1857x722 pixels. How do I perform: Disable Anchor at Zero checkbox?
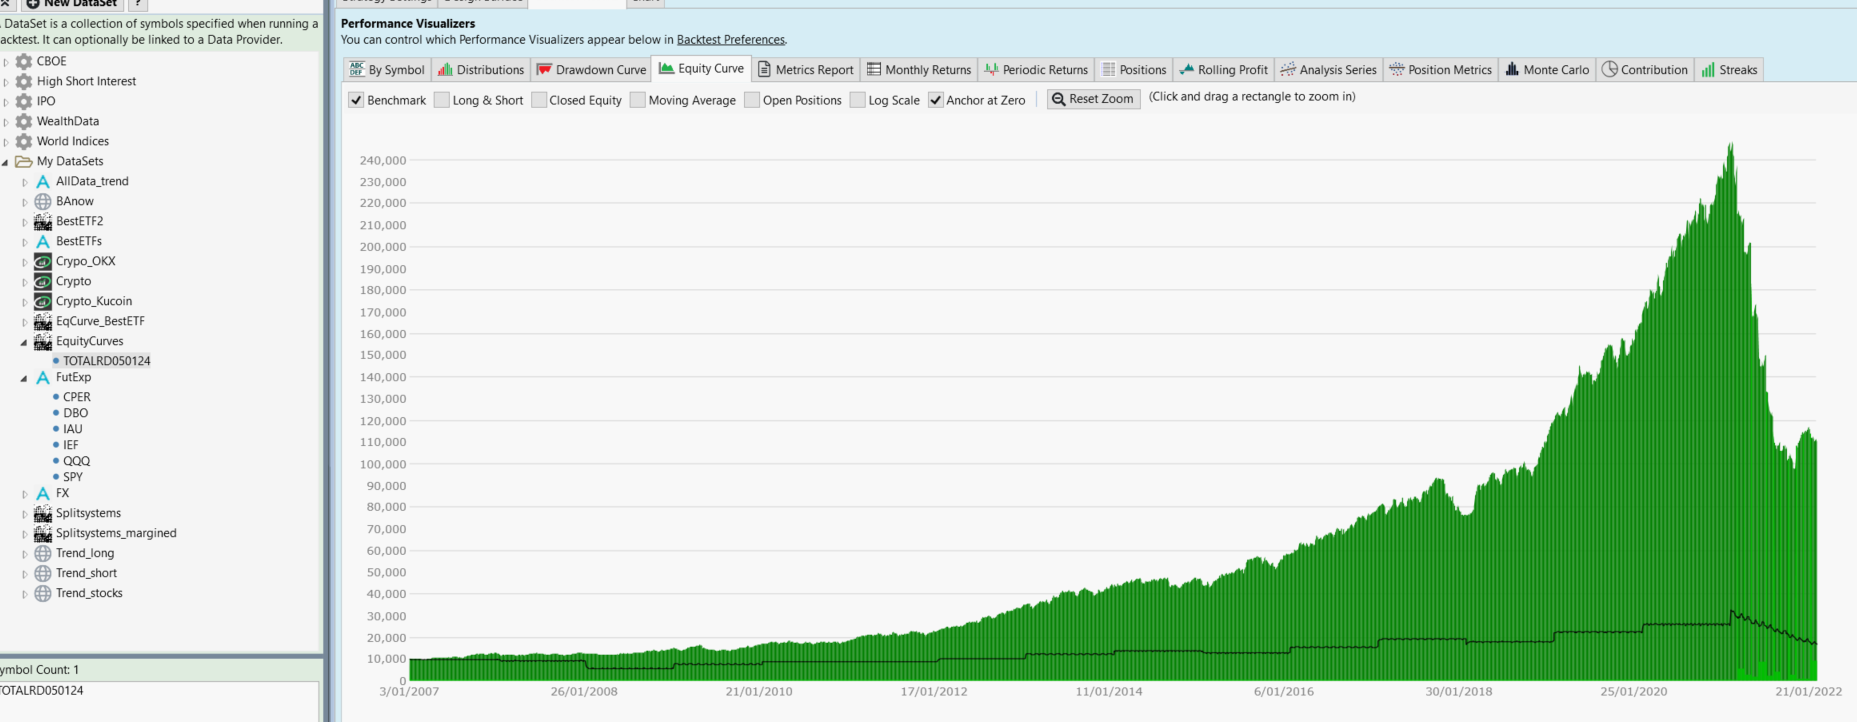coord(935,100)
